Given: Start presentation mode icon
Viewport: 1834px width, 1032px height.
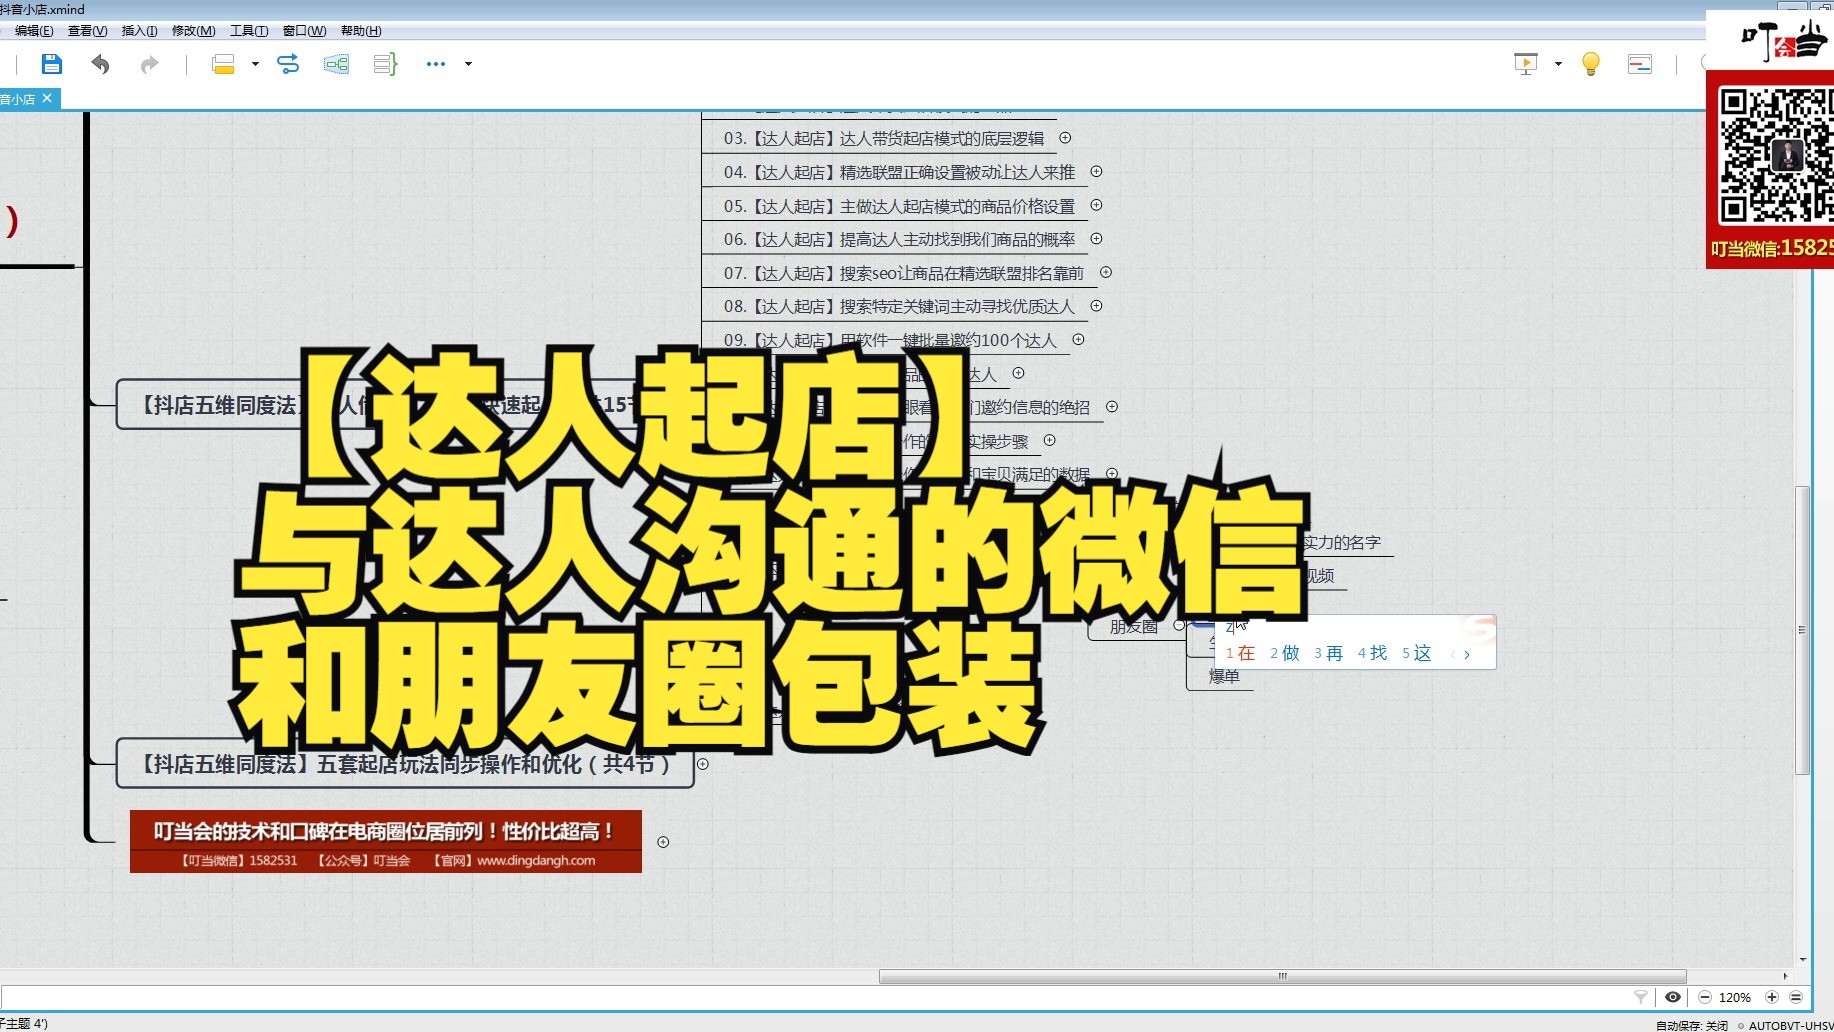Looking at the screenshot, I should (x=1526, y=64).
